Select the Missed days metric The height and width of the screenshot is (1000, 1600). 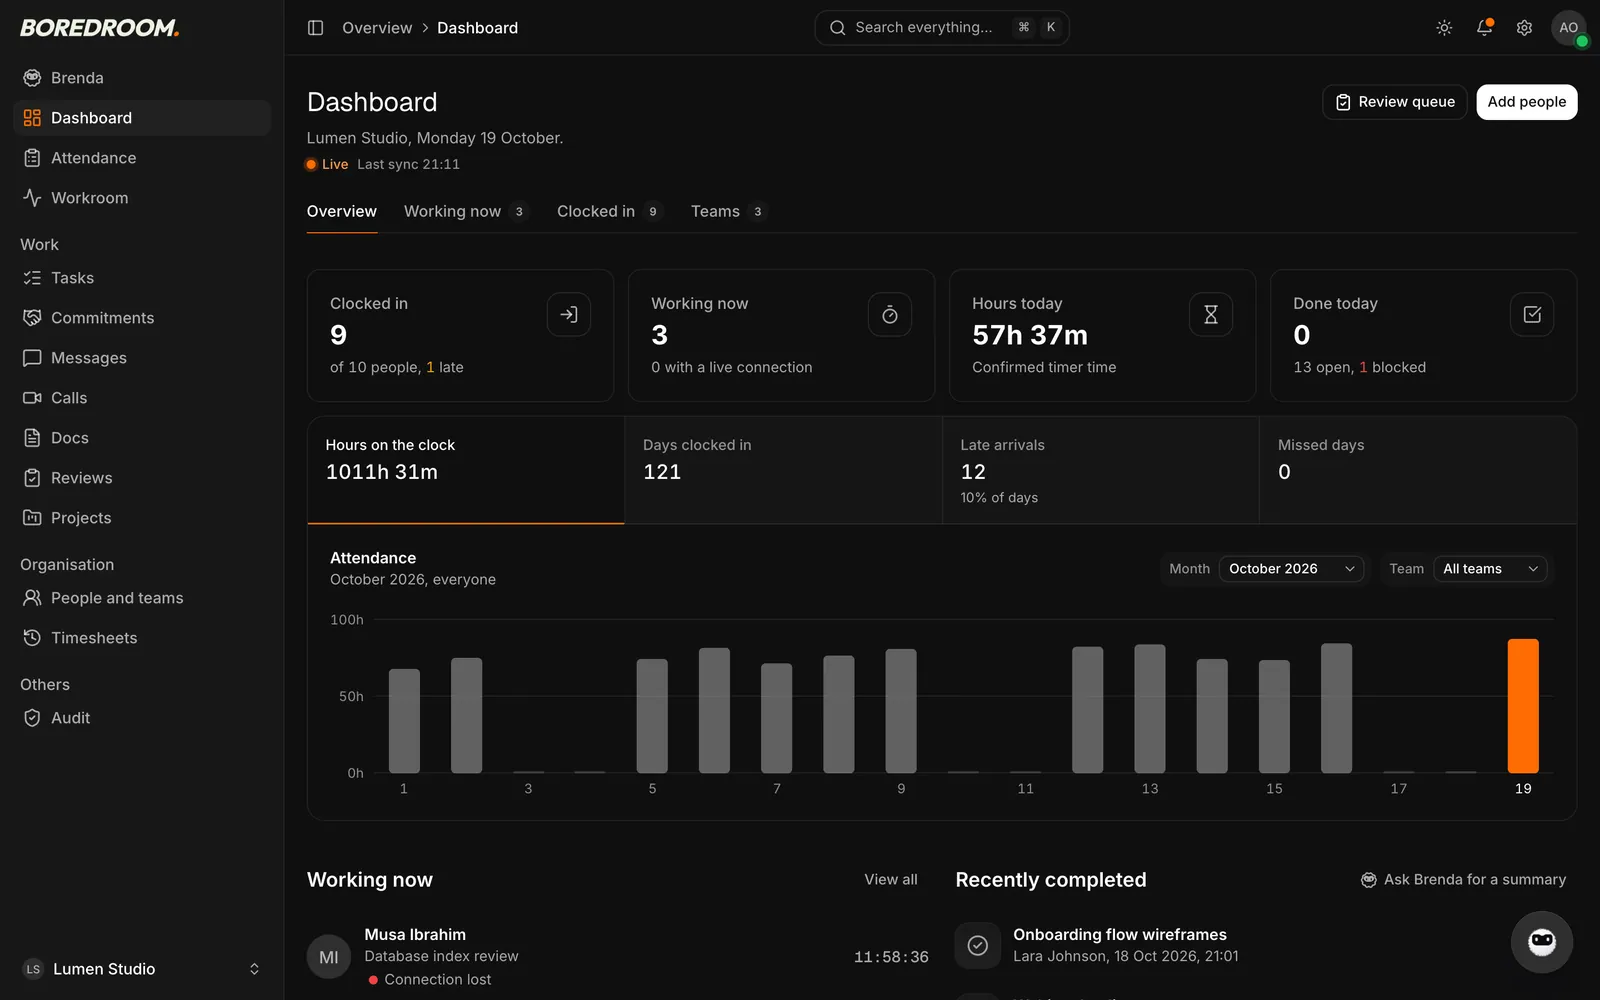[x=1418, y=470]
